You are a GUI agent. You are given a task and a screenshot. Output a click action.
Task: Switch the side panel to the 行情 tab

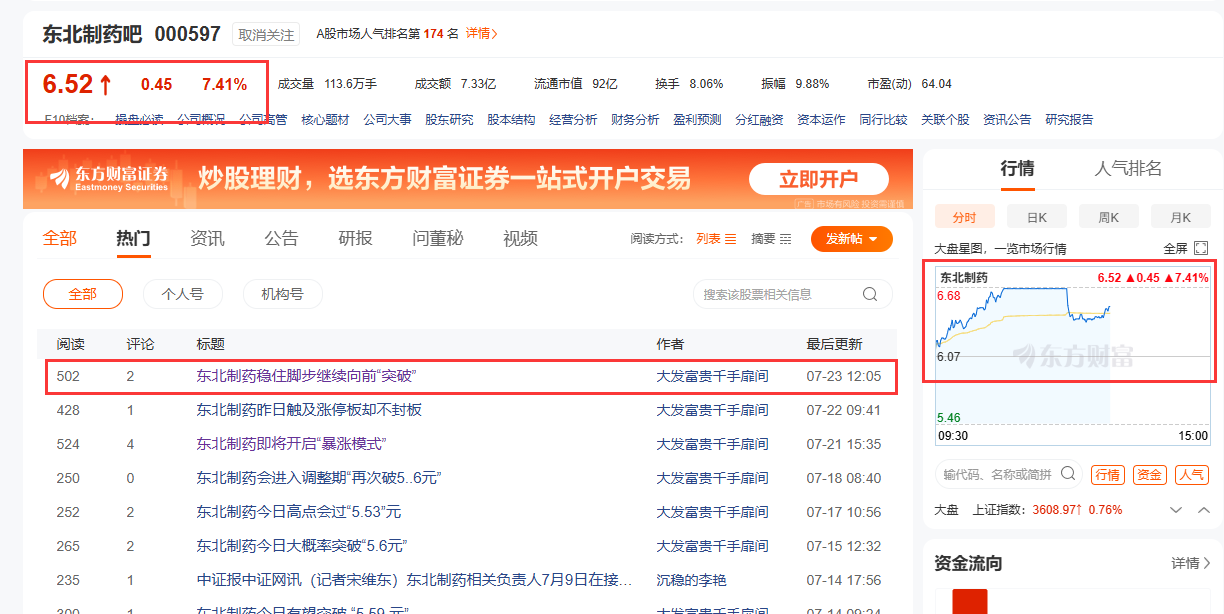1017,168
